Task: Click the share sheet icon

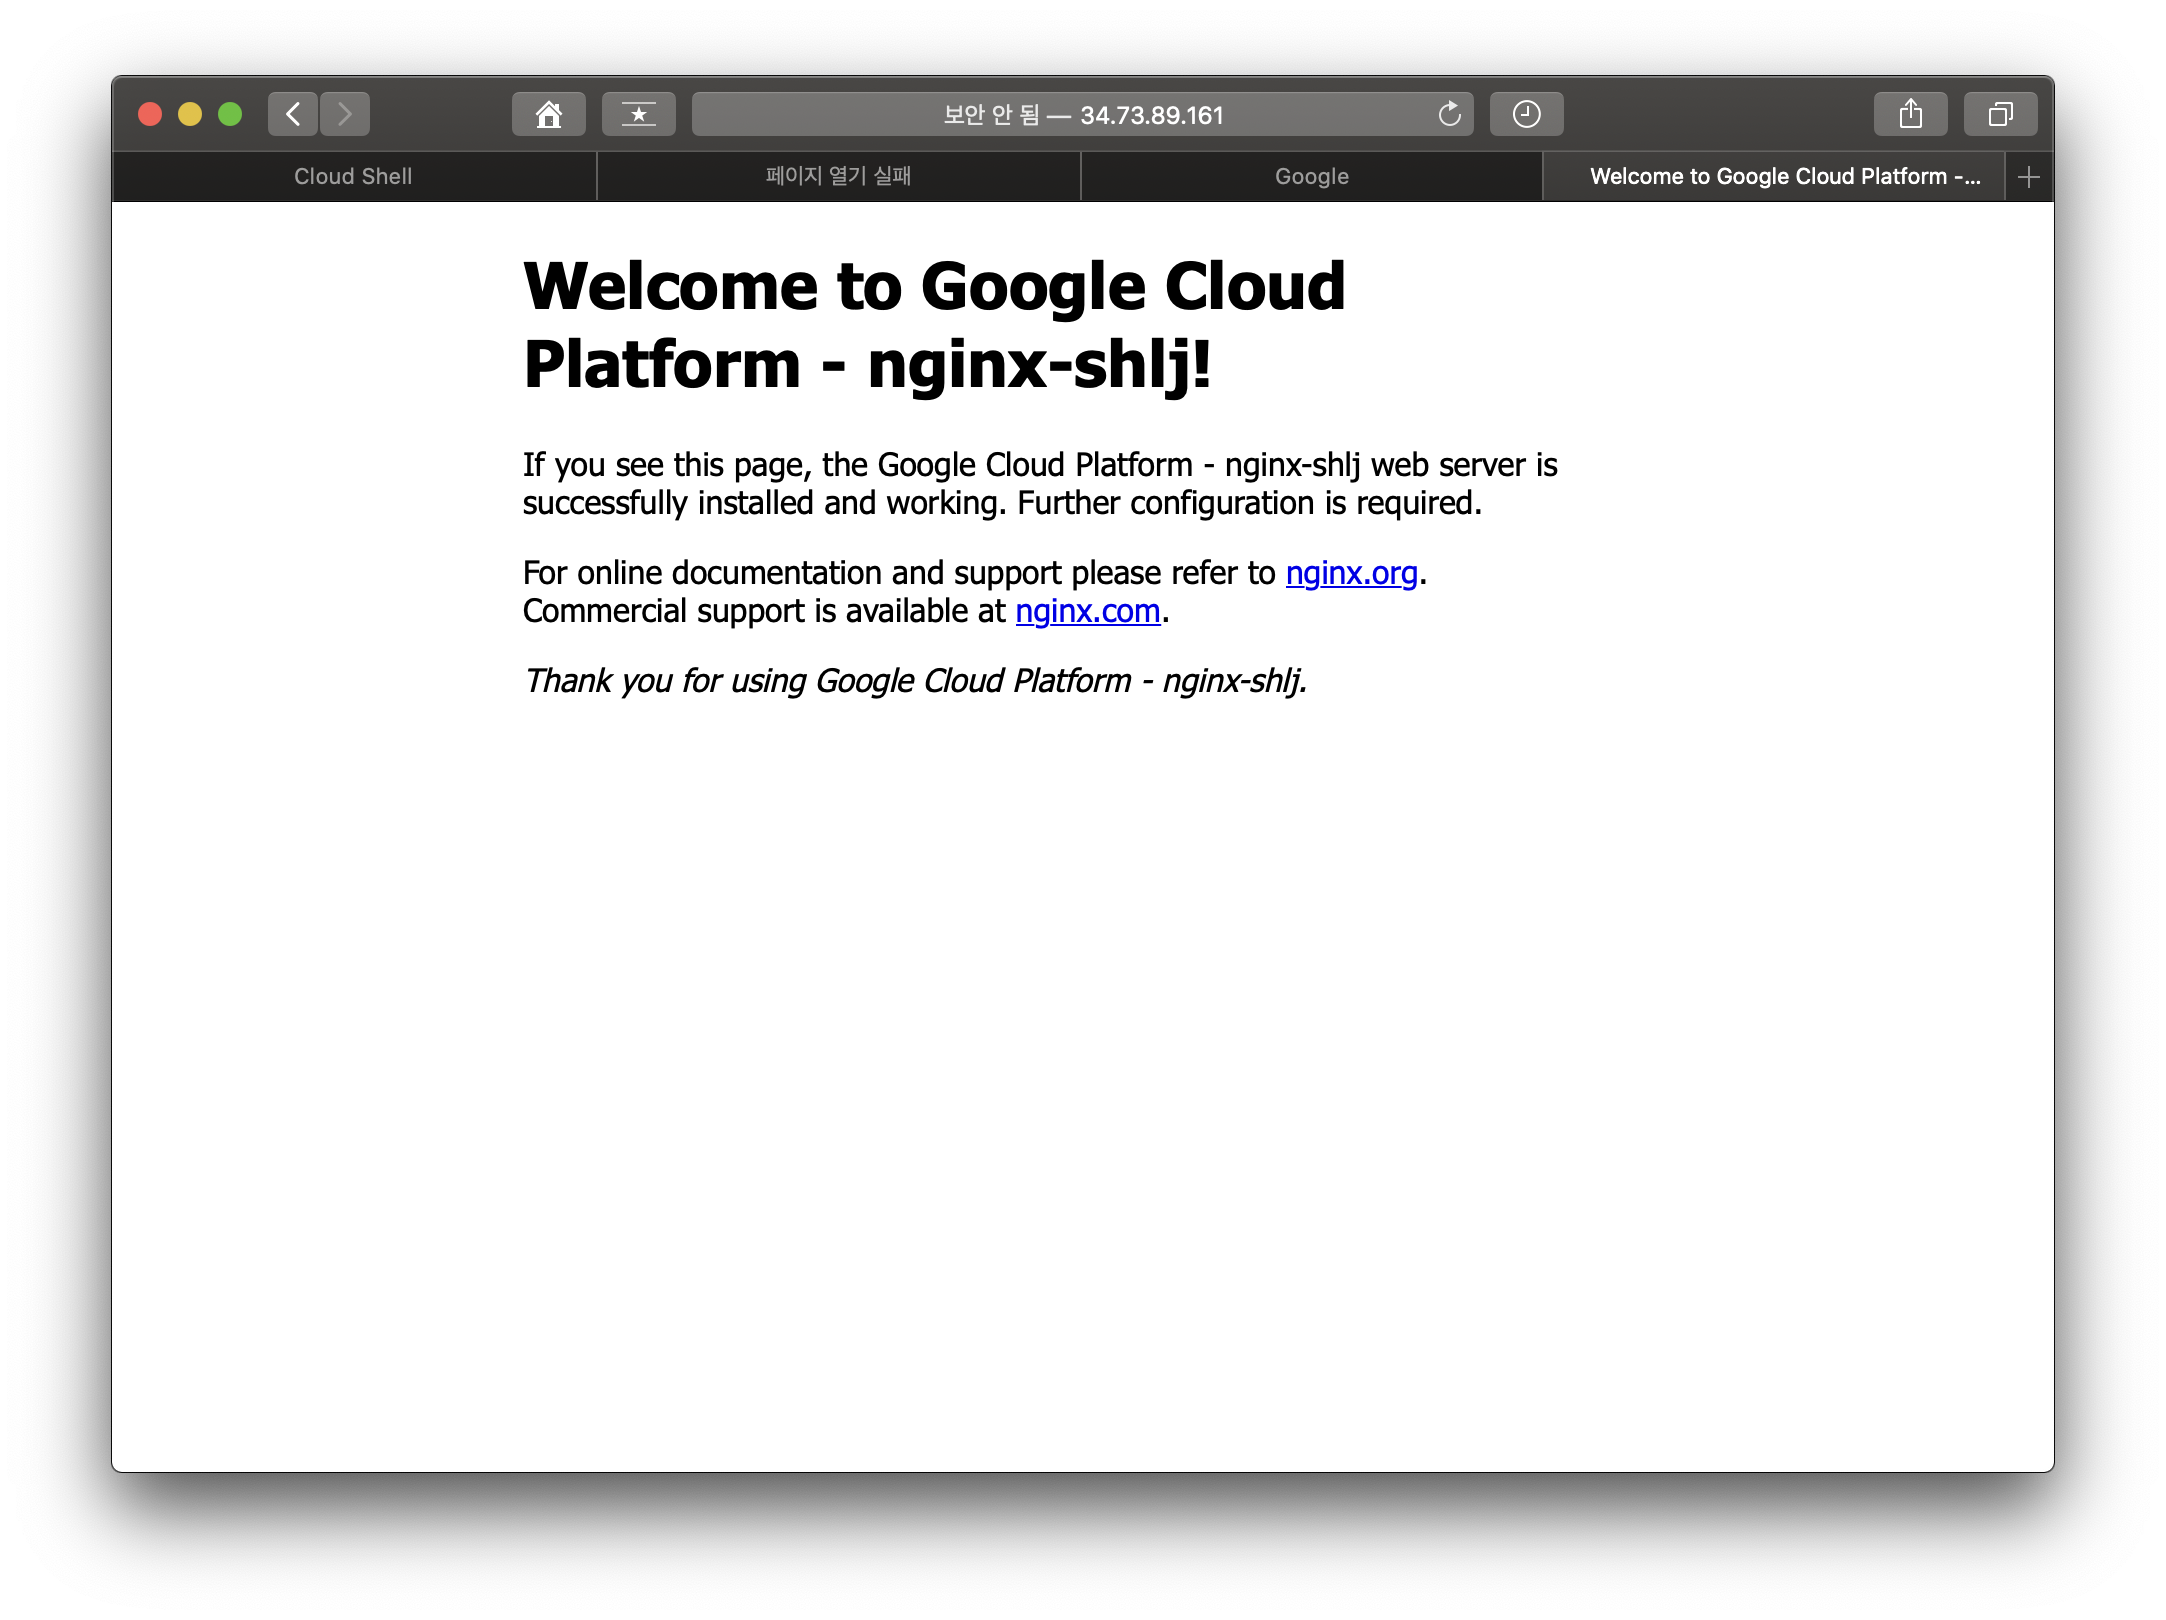Action: pos(1910,114)
